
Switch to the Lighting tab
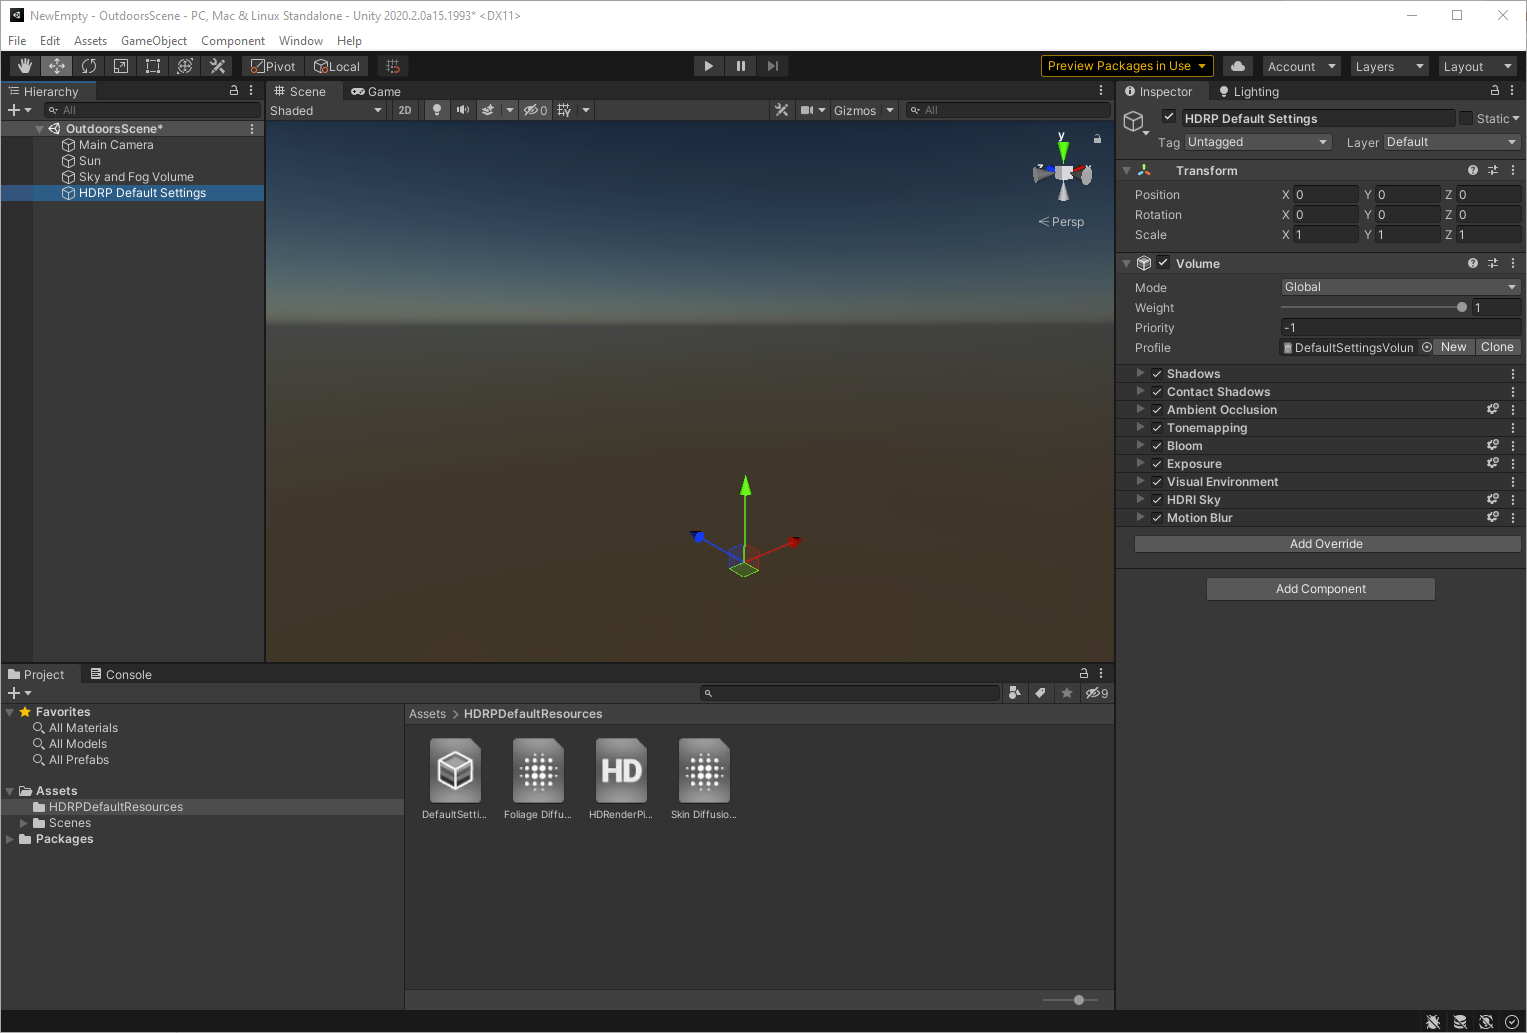click(1249, 91)
